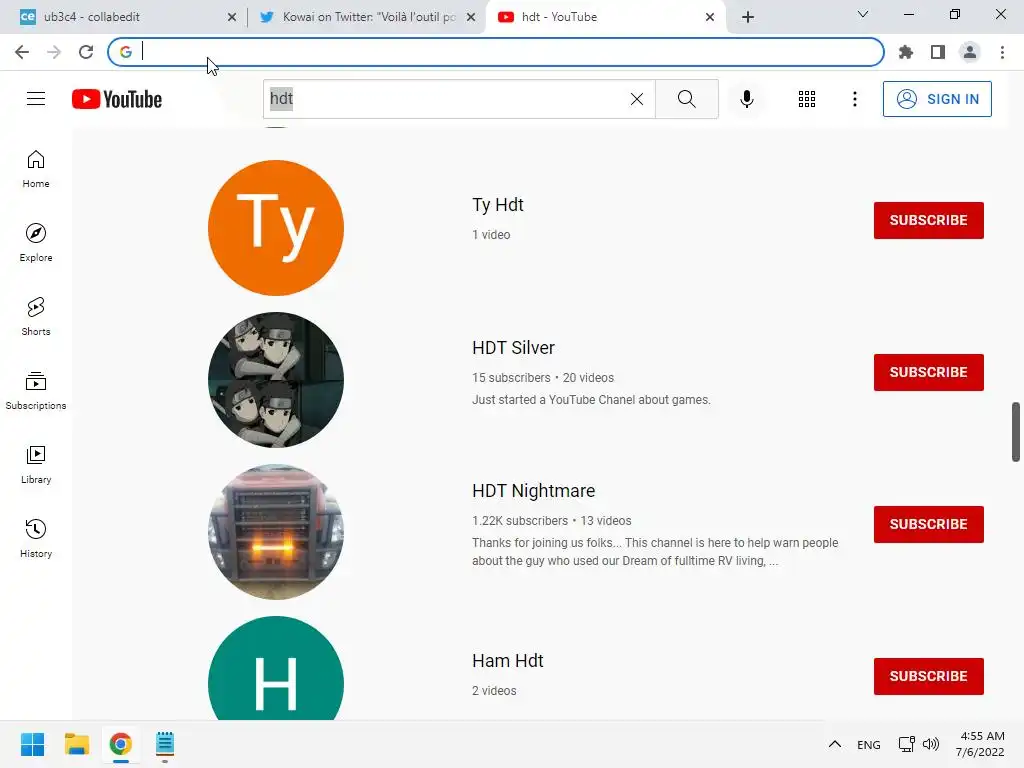Open Subscriptions in the sidebar
Screen dimensions: 1024x768
pos(36,391)
